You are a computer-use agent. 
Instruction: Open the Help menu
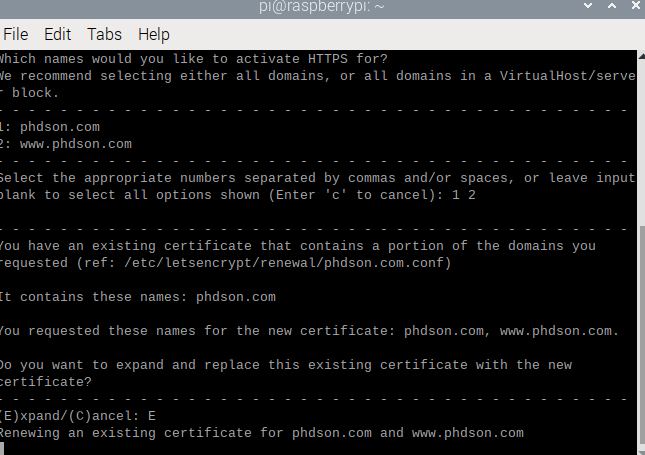(153, 35)
